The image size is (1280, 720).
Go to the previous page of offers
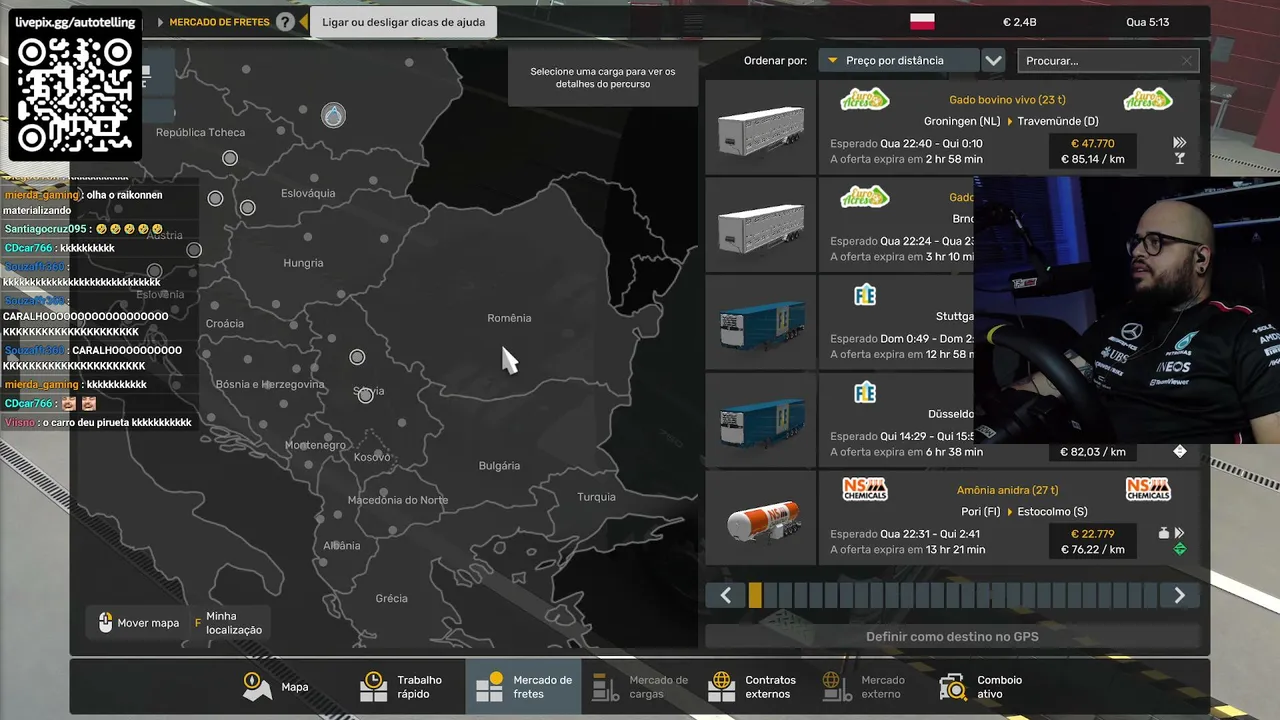pyautogui.click(x=726, y=596)
